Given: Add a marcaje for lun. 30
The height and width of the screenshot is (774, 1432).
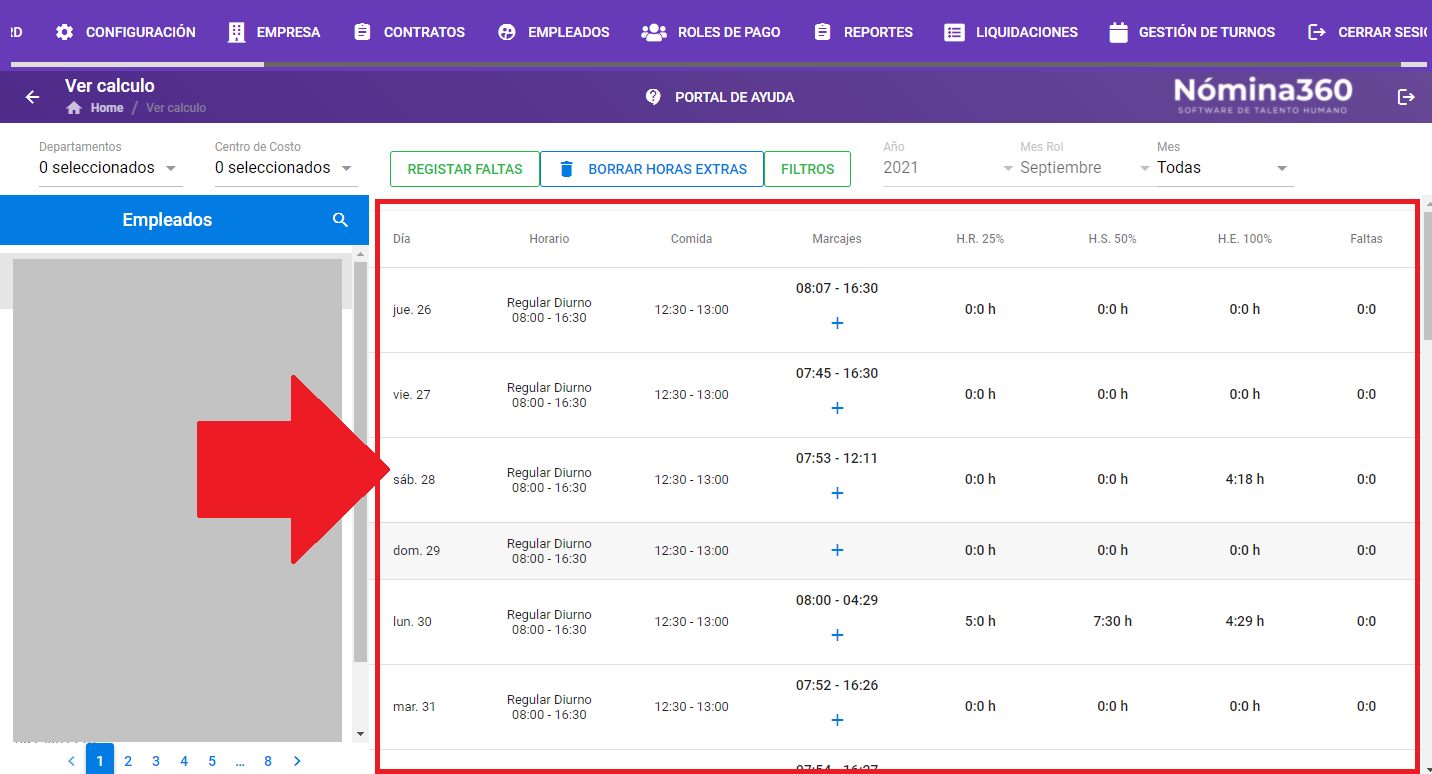Looking at the screenshot, I should [837, 635].
